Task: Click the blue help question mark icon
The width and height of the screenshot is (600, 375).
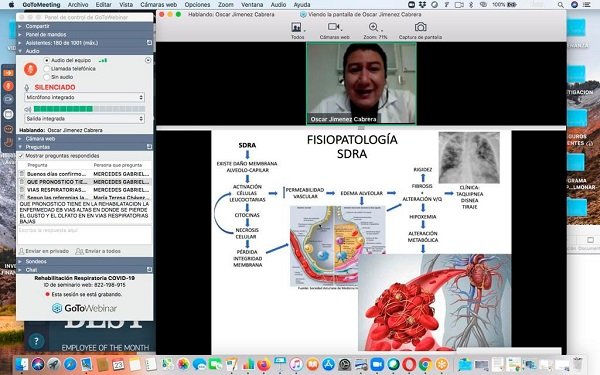Action: point(36,341)
